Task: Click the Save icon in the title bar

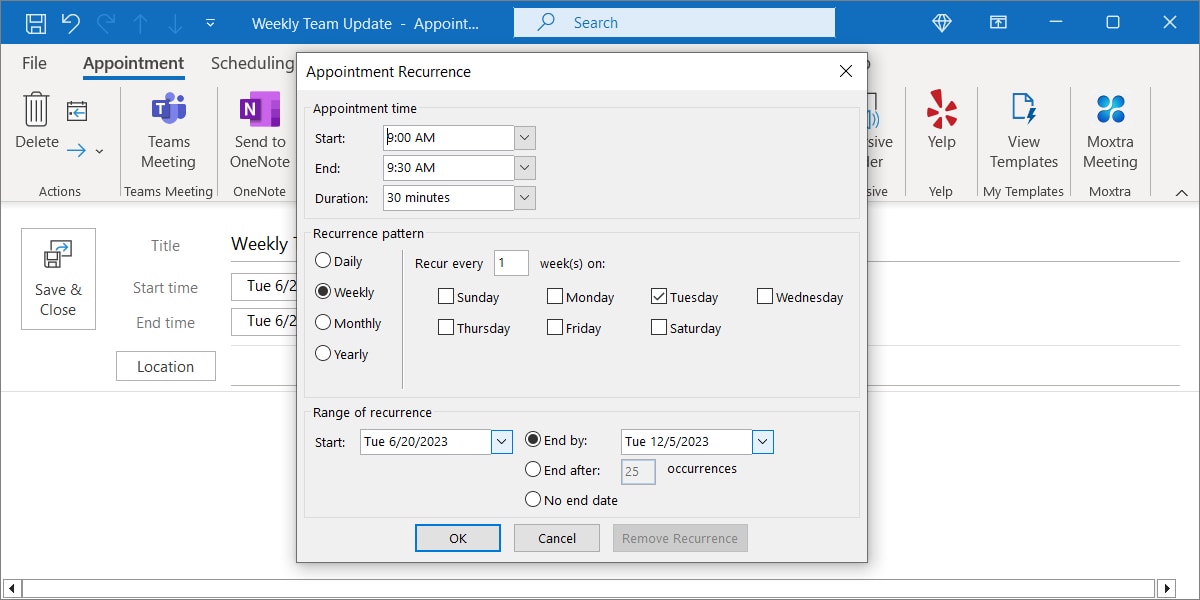Action: coord(35,22)
